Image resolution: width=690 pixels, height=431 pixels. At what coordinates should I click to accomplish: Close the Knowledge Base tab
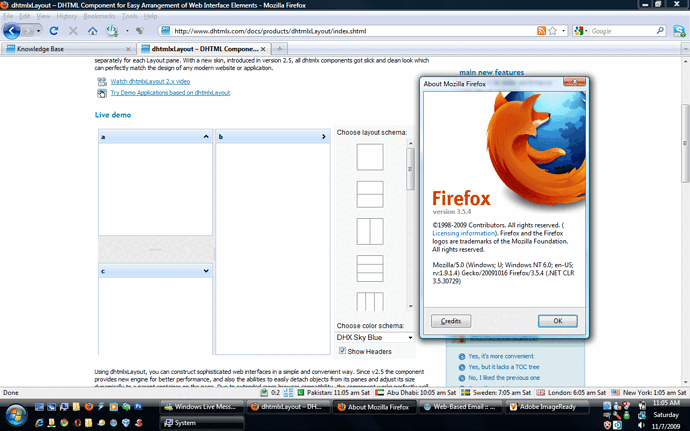(x=128, y=49)
